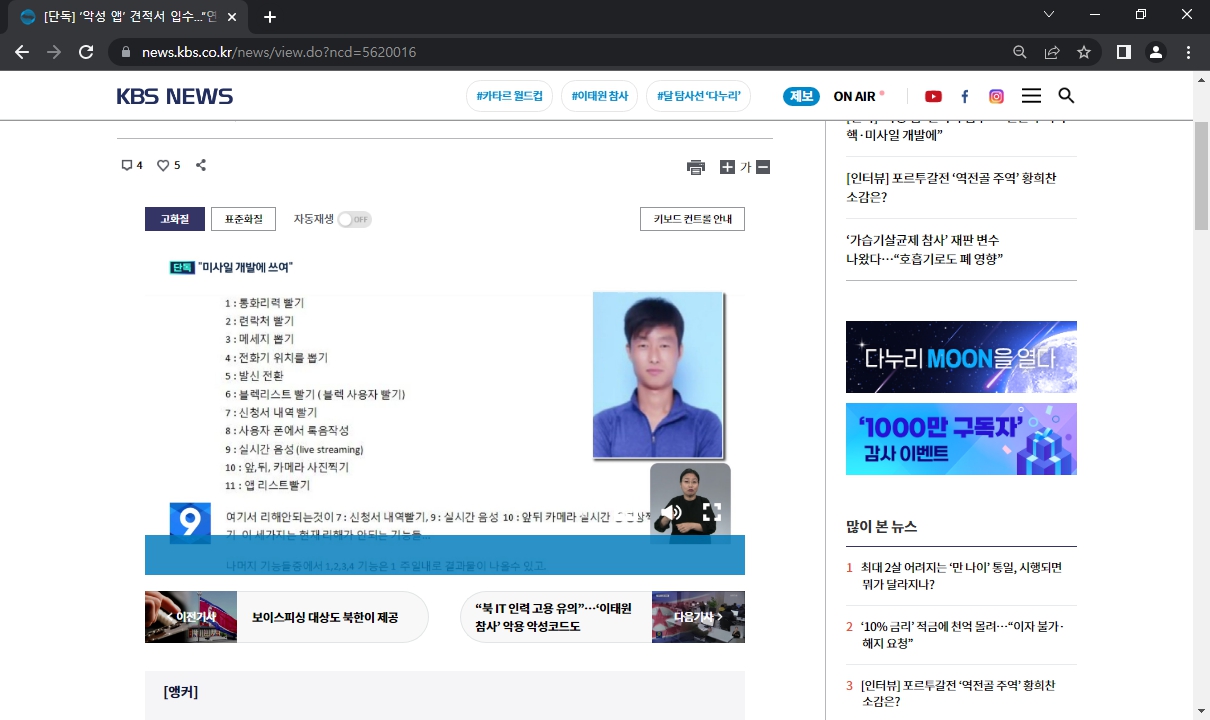Open 가습기살균제 참사 재판 변수 headline
The width and height of the screenshot is (1210, 720).
point(925,249)
